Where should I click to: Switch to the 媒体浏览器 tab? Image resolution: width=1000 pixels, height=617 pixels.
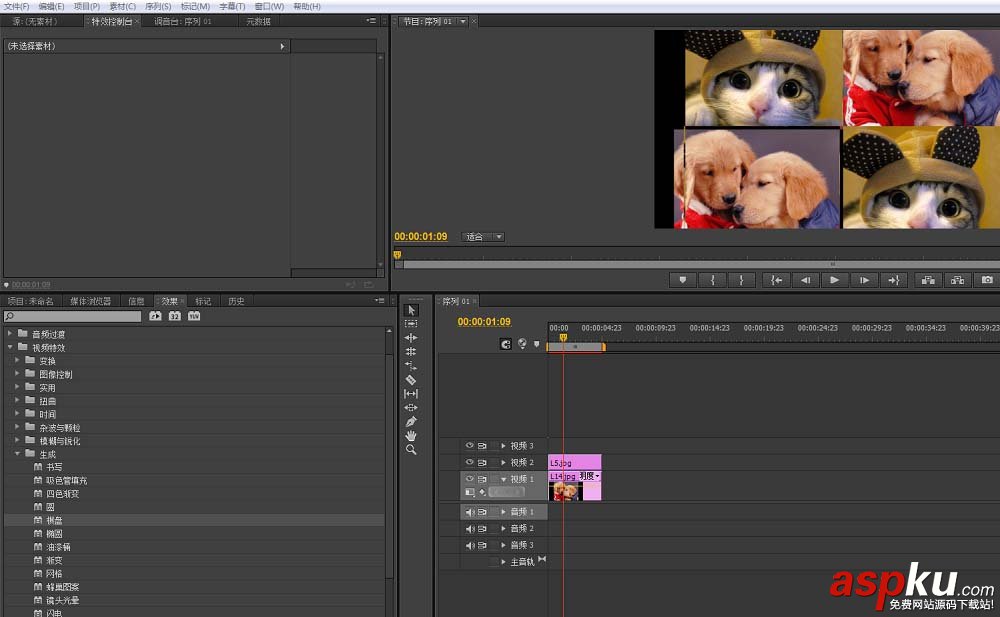pyautogui.click(x=91, y=301)
